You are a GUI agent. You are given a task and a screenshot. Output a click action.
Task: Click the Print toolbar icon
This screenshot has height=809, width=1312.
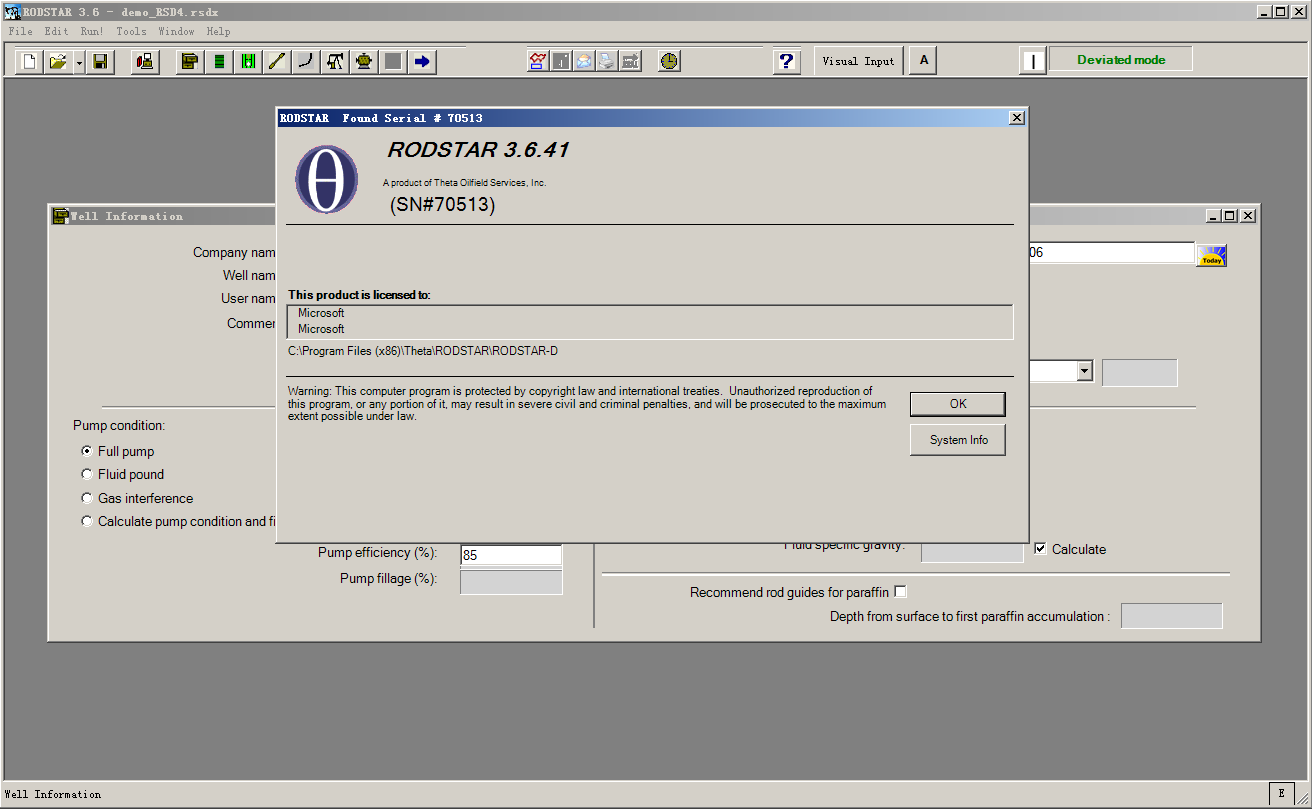[x=607, y=61]
